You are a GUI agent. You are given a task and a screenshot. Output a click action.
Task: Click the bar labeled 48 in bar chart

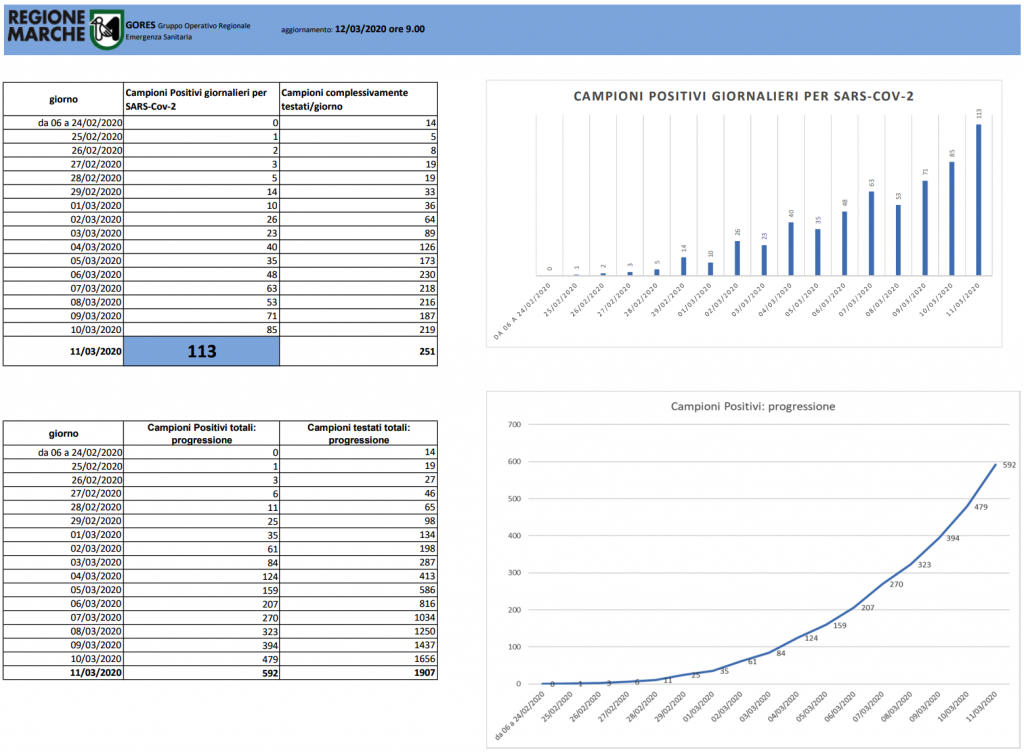click(844, 243)
